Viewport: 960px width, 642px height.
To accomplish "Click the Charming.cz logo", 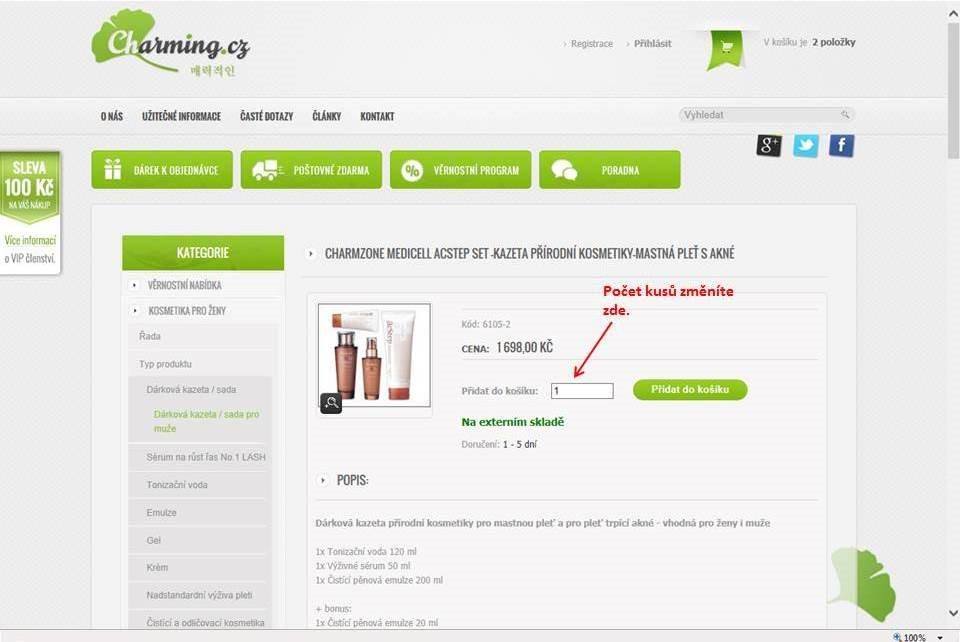I will pyautogui.click(x=171, y=44).
